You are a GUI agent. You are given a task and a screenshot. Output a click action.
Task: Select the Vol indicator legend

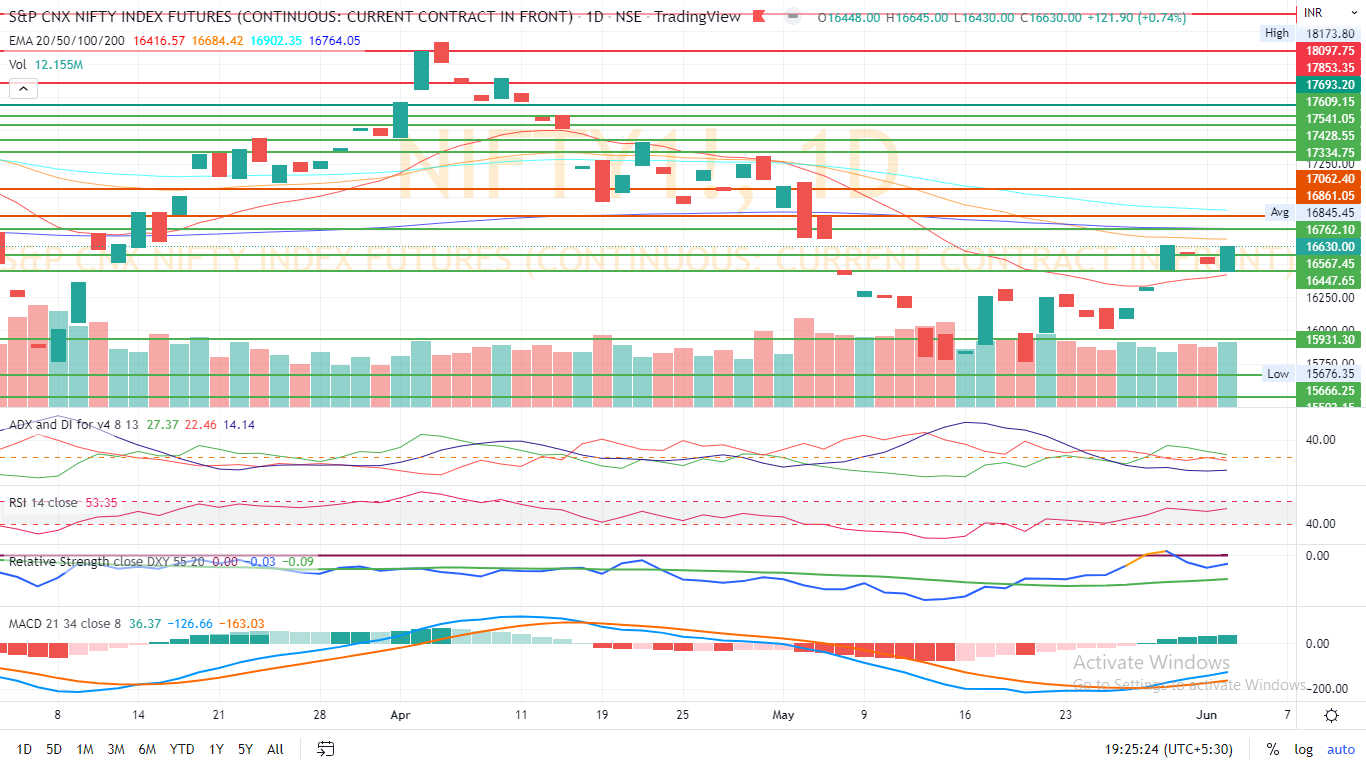coord(17,64)
